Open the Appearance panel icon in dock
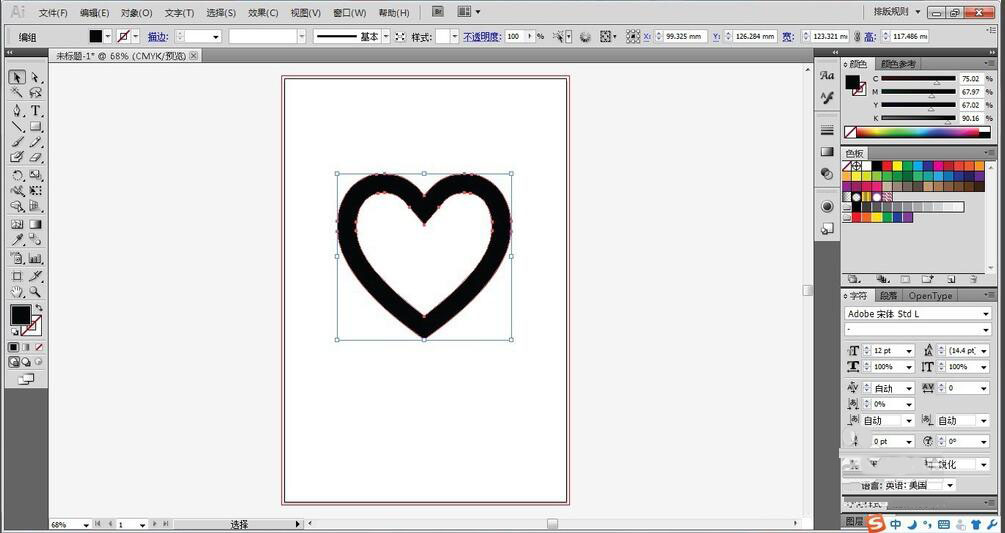The height and width of the screenshot is (533, 1005). [827, 206]
